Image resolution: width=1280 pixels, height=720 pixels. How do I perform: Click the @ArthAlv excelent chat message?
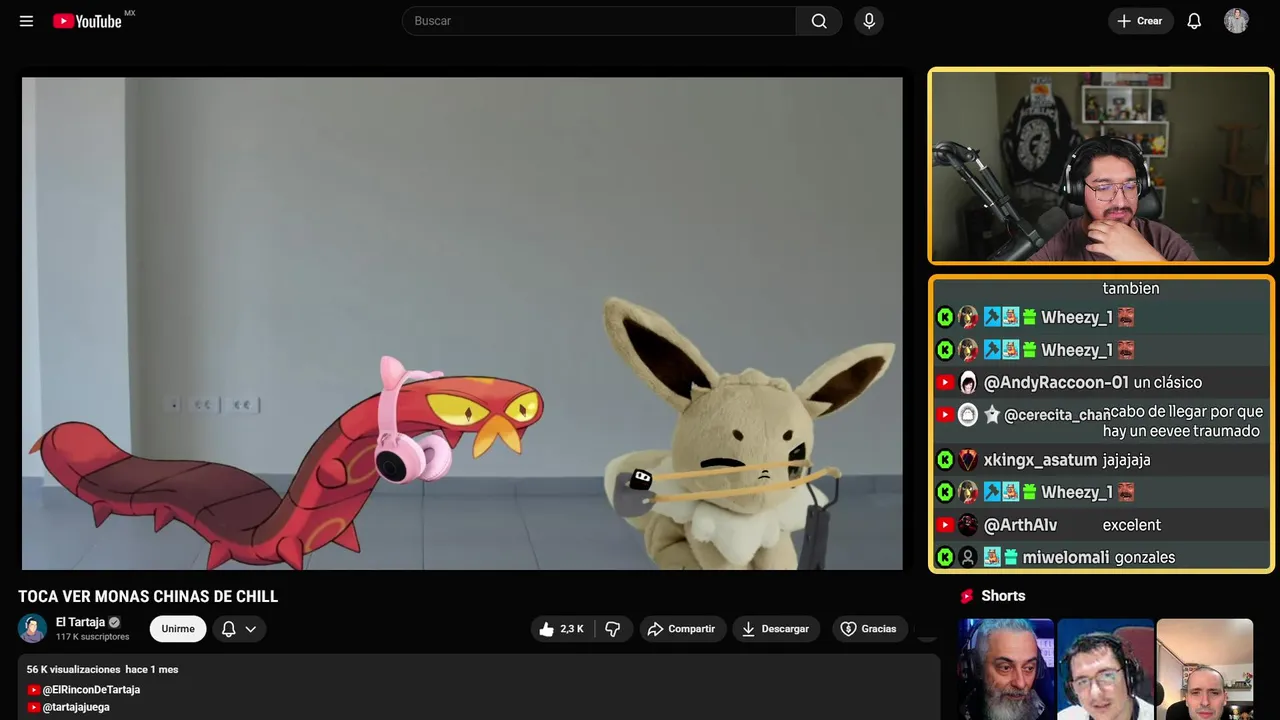[1102, 525]
